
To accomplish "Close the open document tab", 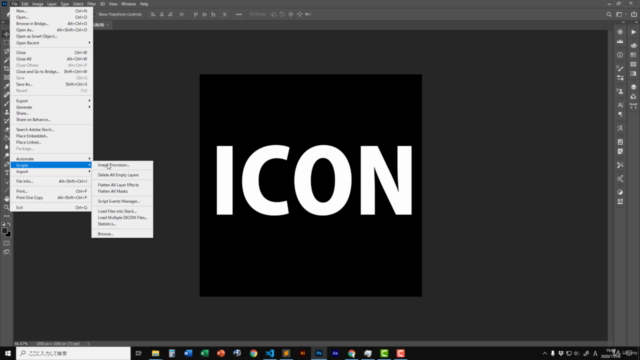I will (108, 25).
